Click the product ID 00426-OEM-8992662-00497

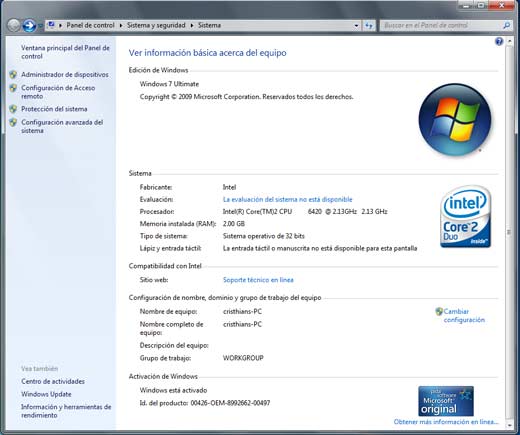click(230, 403)
